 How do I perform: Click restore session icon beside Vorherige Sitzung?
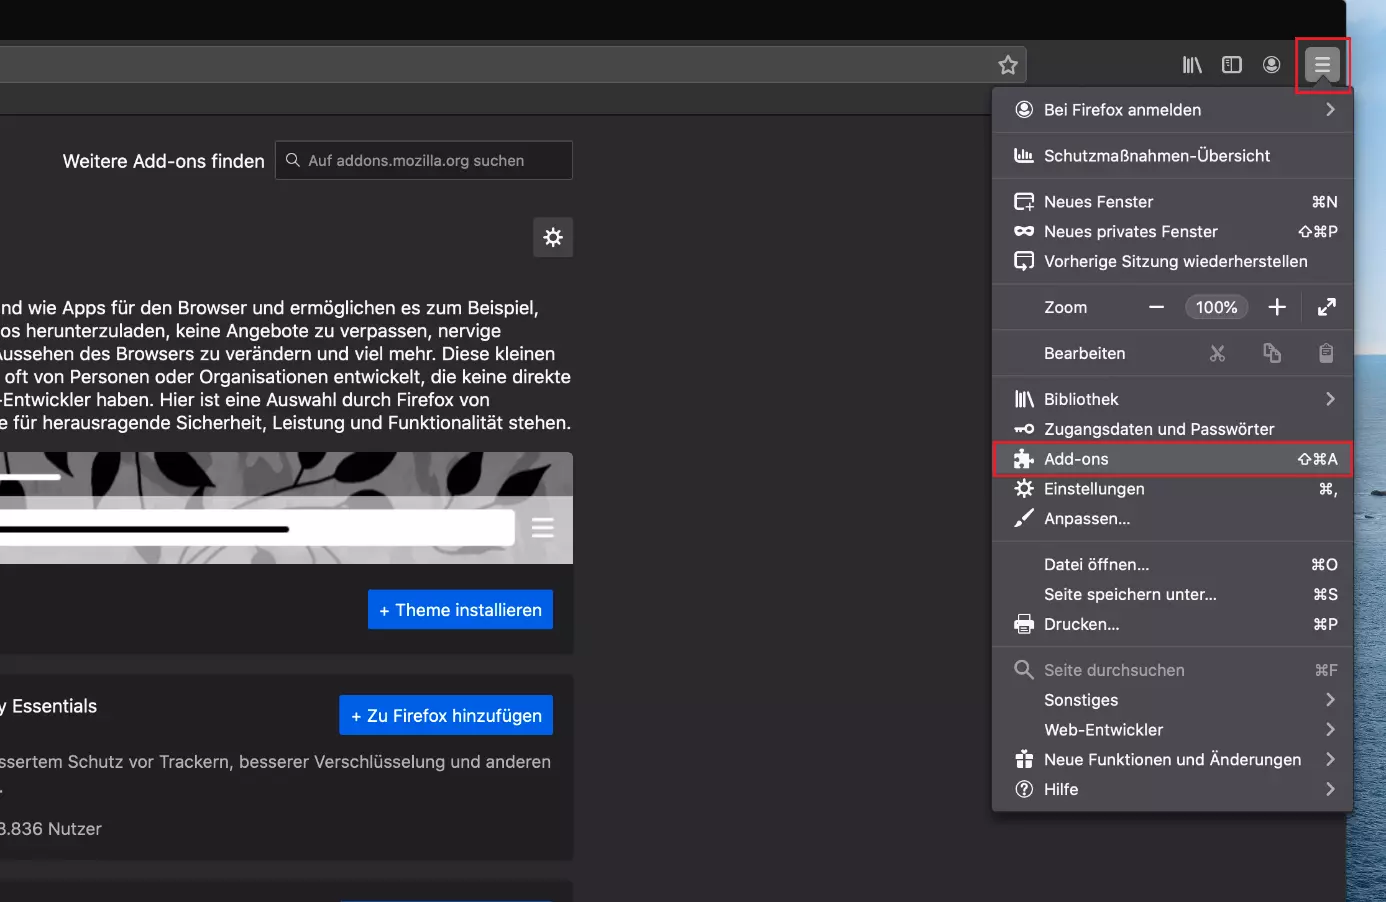[x=1024, y=262]
